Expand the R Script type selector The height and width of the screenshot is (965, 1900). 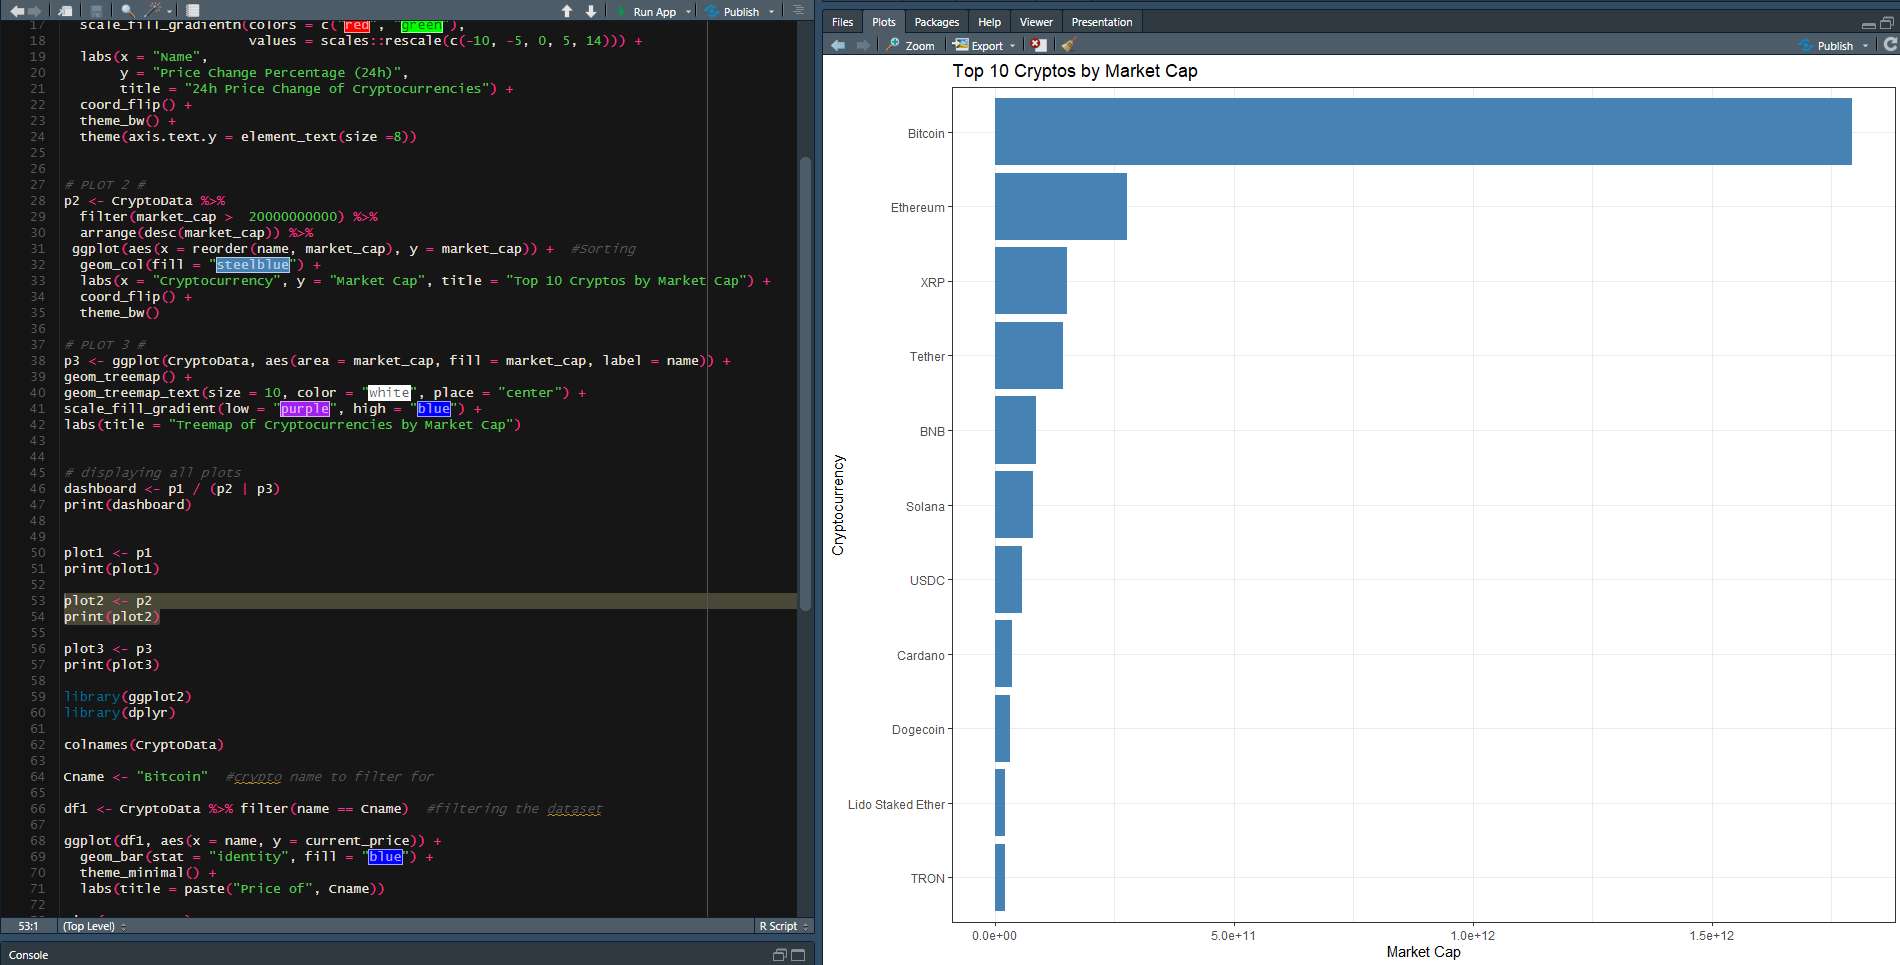coord(783,926)
